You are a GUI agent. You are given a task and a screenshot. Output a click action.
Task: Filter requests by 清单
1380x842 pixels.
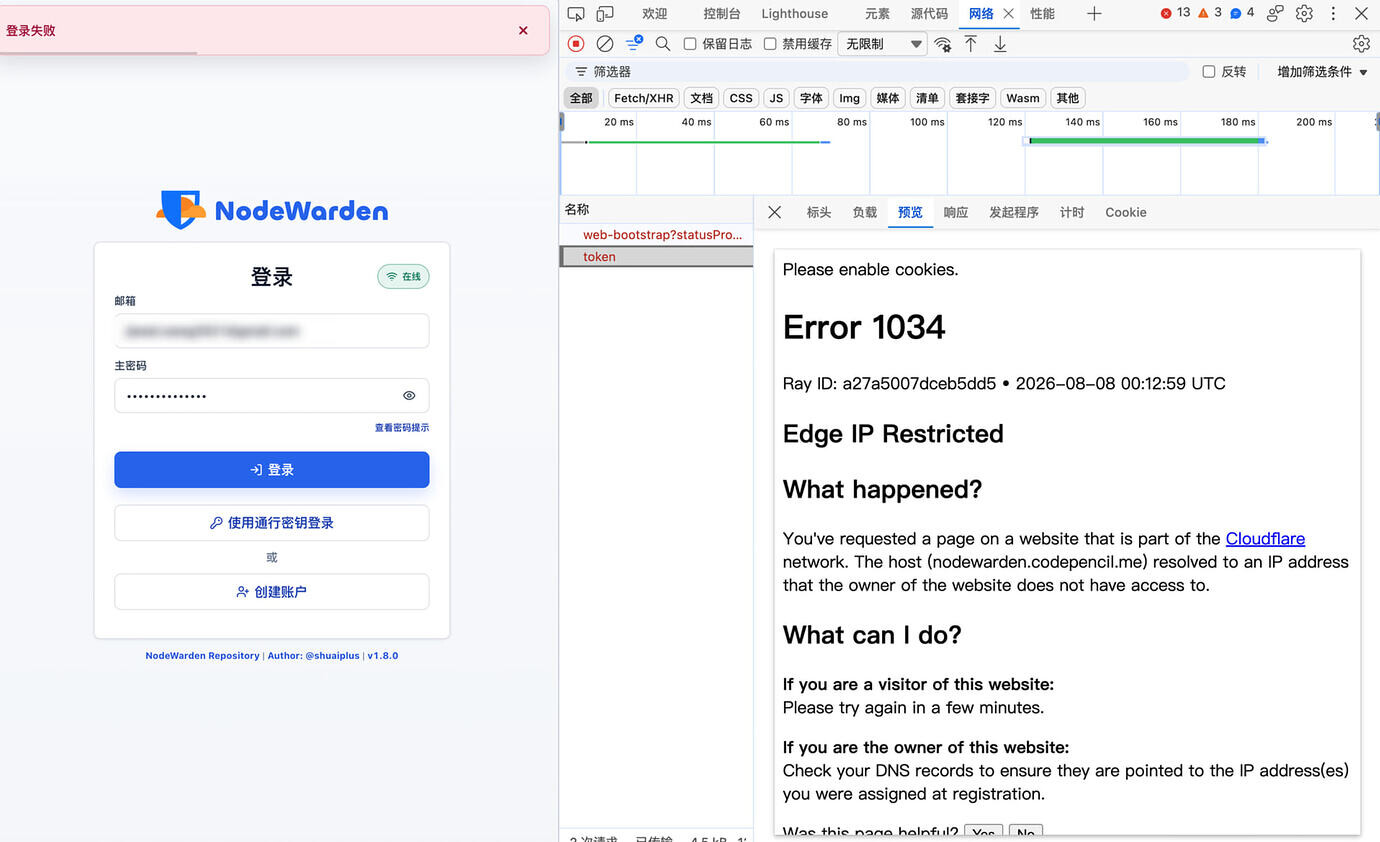[927, 98]
